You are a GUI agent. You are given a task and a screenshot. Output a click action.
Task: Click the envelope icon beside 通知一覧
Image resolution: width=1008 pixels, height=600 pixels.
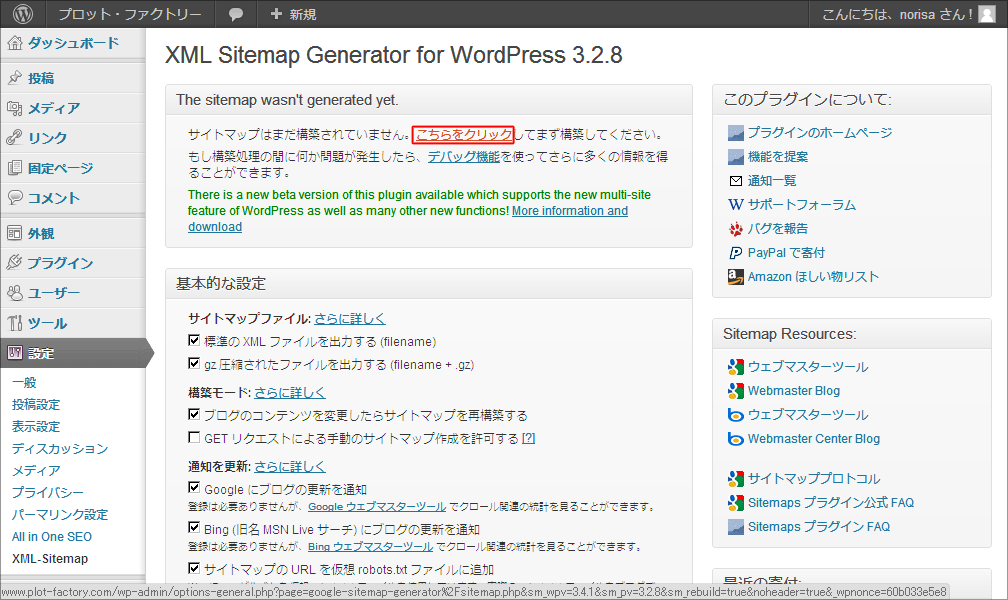(x=735, y=181)
